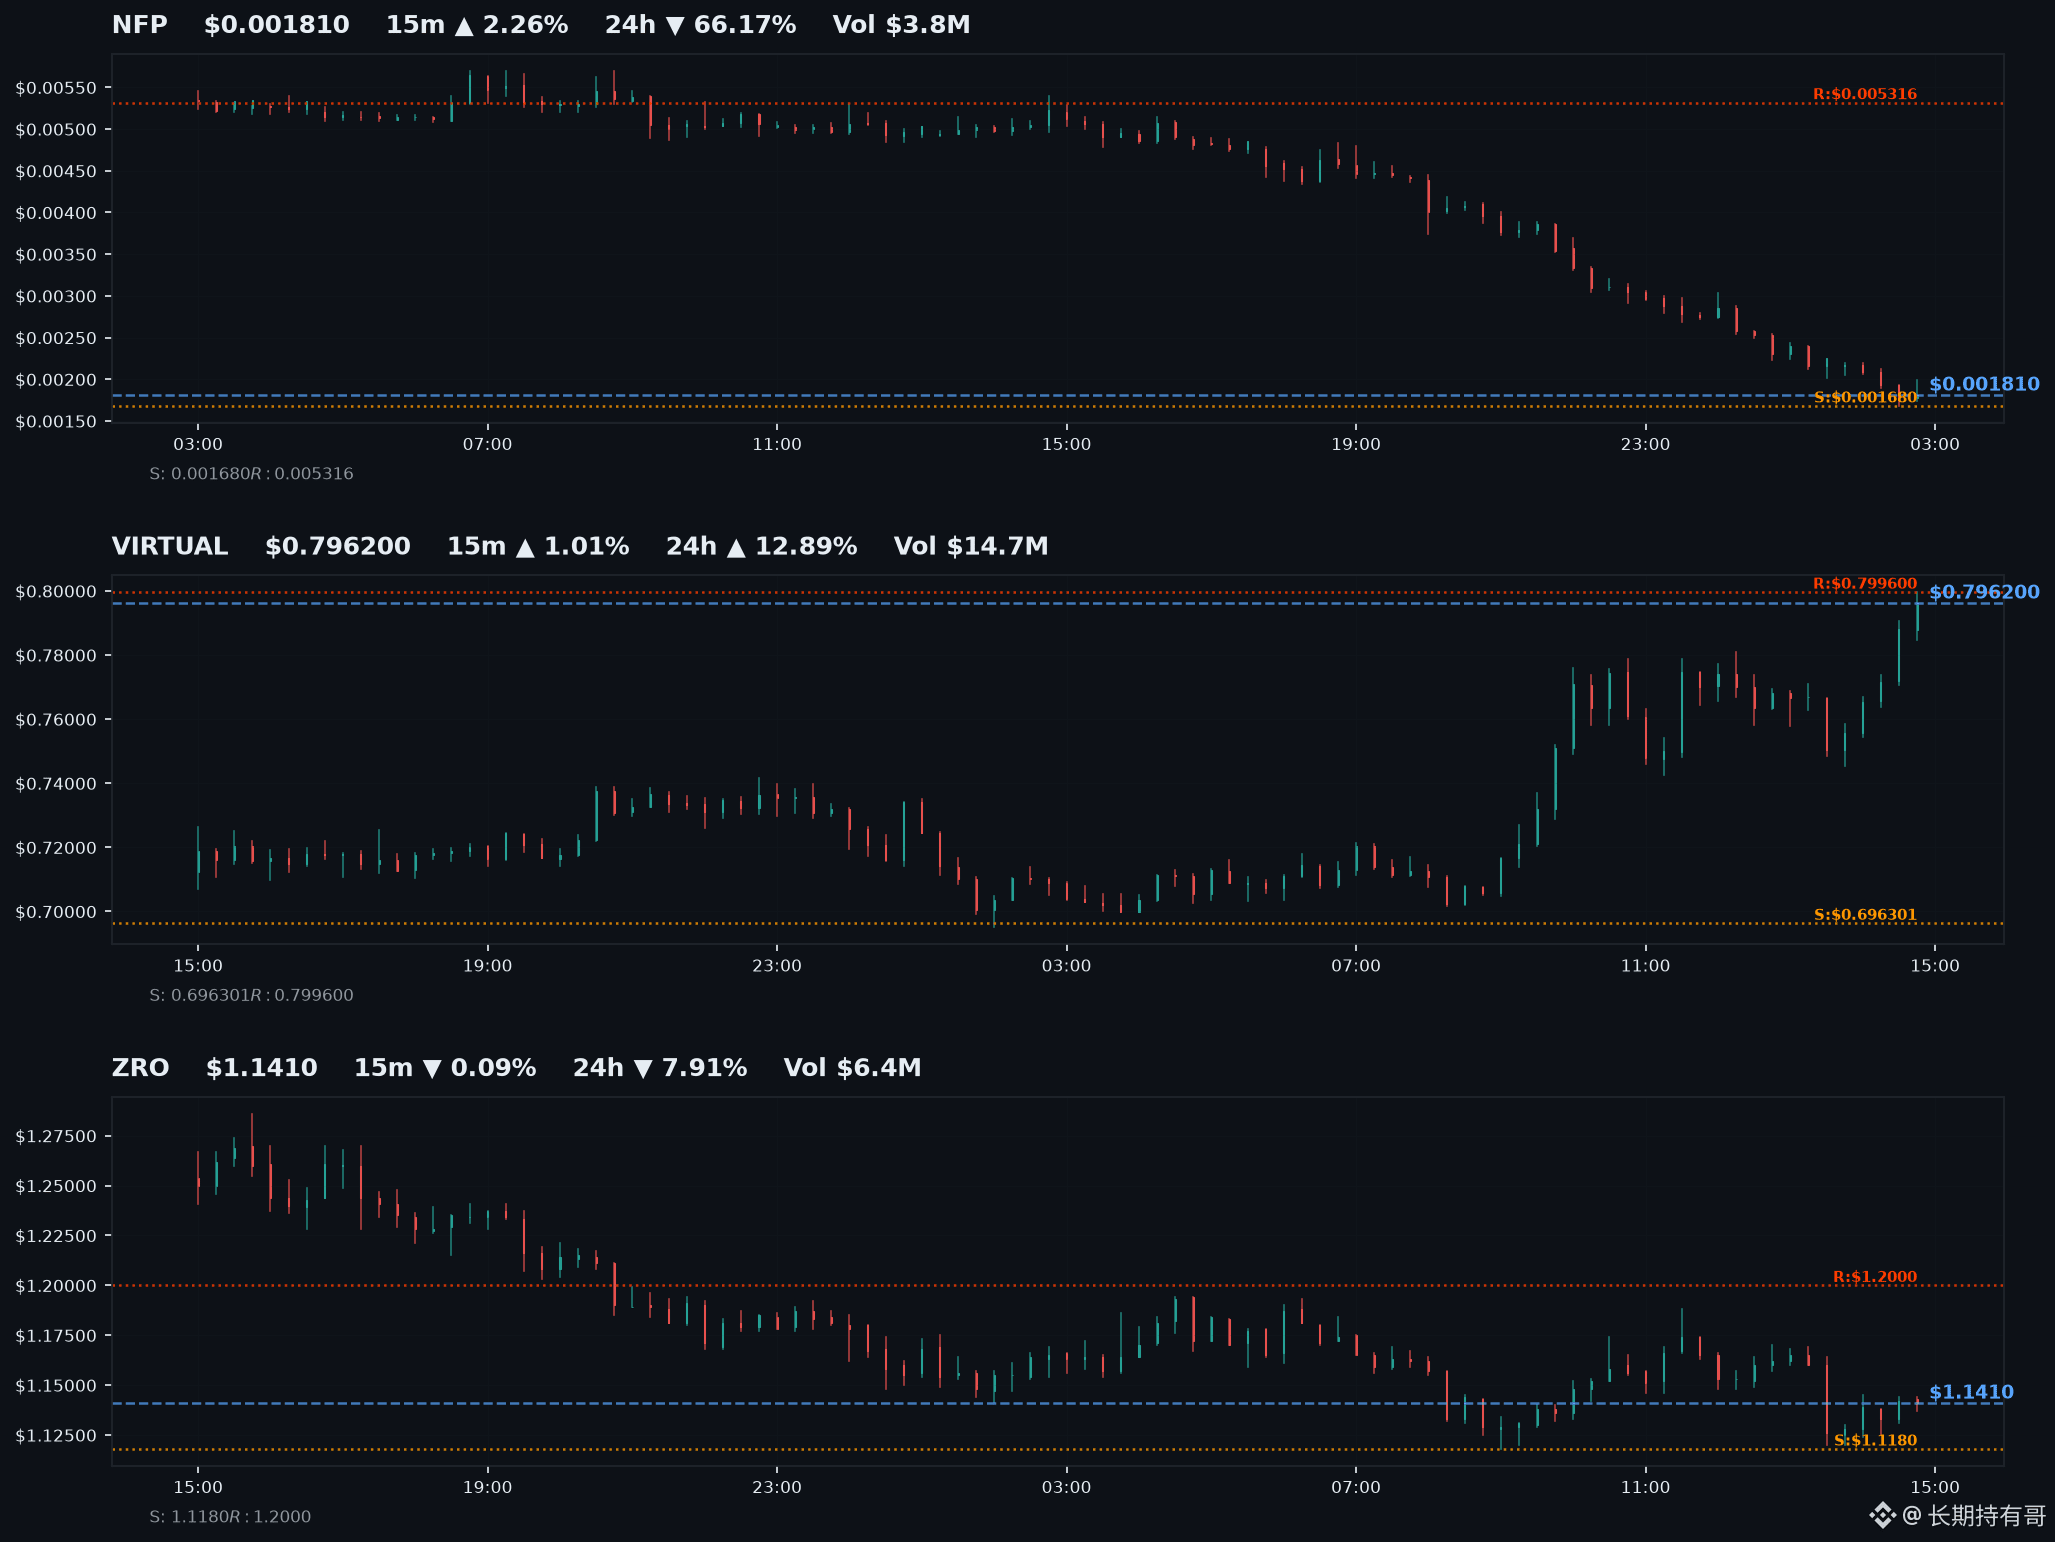
Task: Click the ZRO ticker title
Action: (x=141, y=1068)
